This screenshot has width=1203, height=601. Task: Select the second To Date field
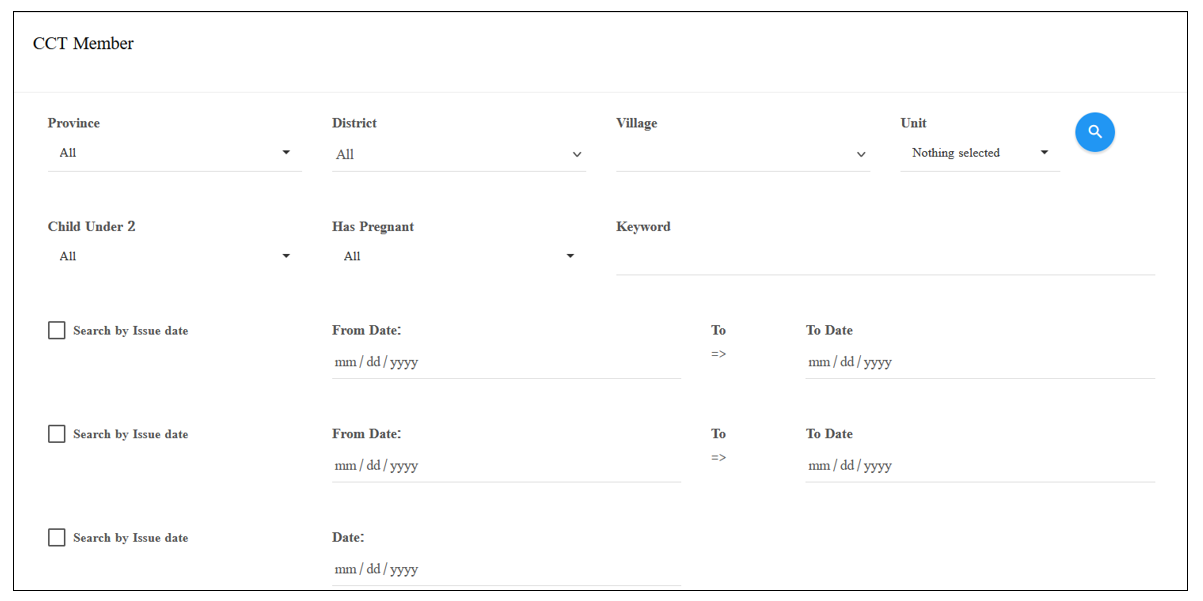pos(980,465)
